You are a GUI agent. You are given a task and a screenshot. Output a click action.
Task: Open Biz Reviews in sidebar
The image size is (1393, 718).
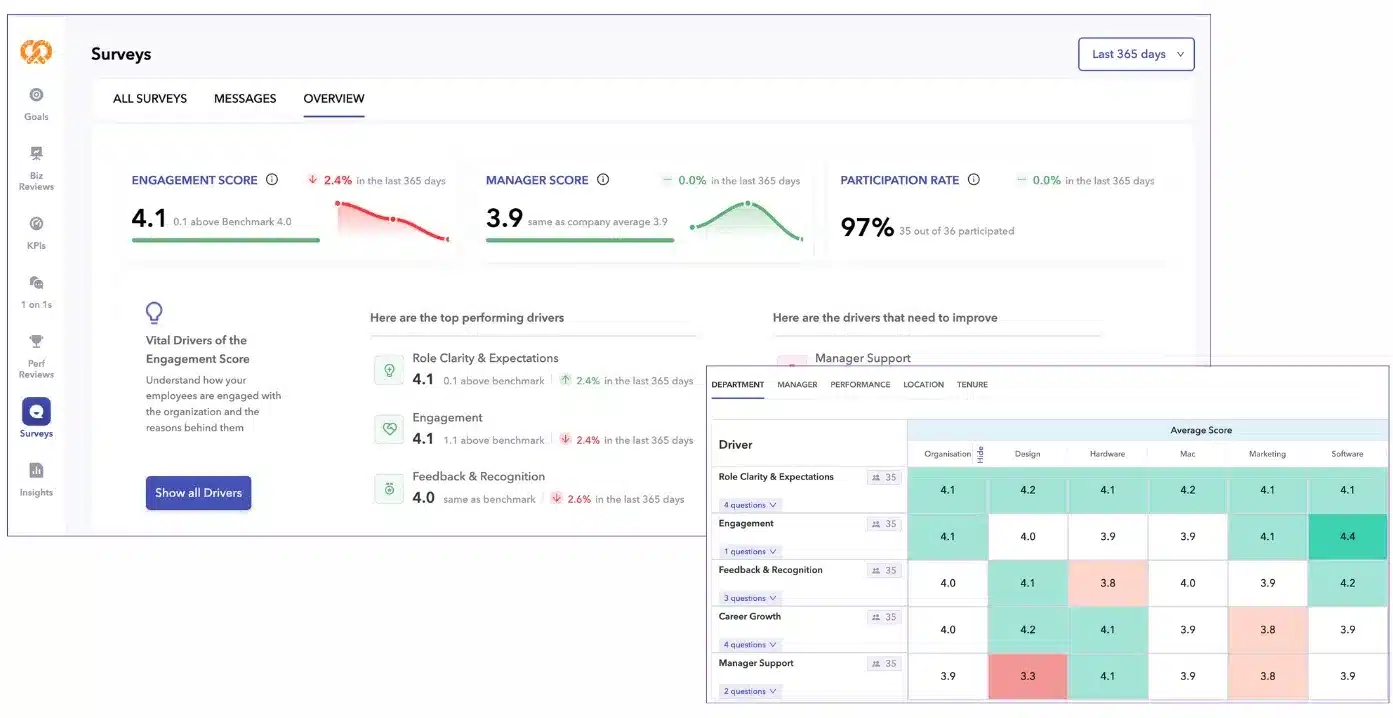(36, 167)
